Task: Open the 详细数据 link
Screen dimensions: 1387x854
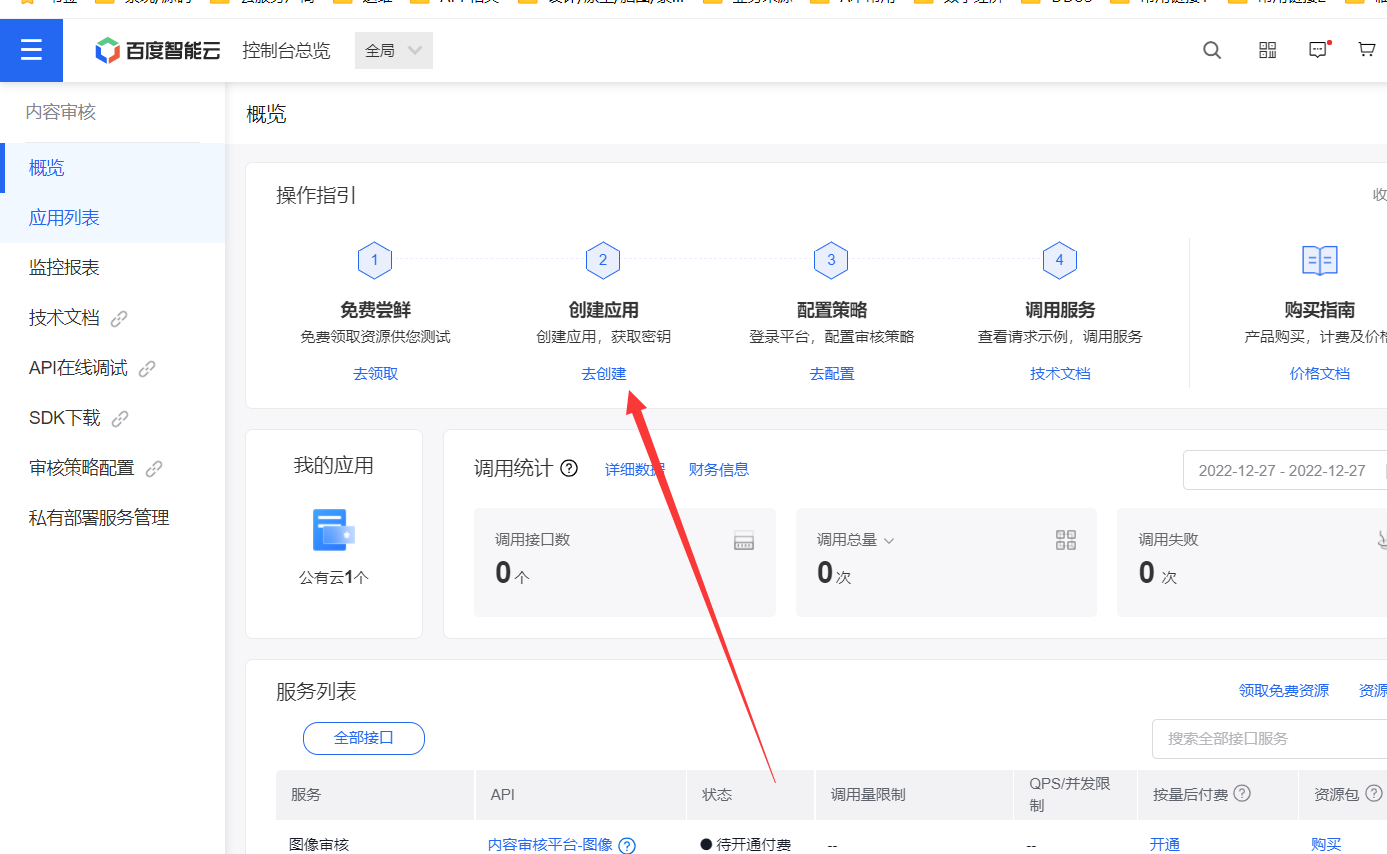Action: tap(634, 469)
